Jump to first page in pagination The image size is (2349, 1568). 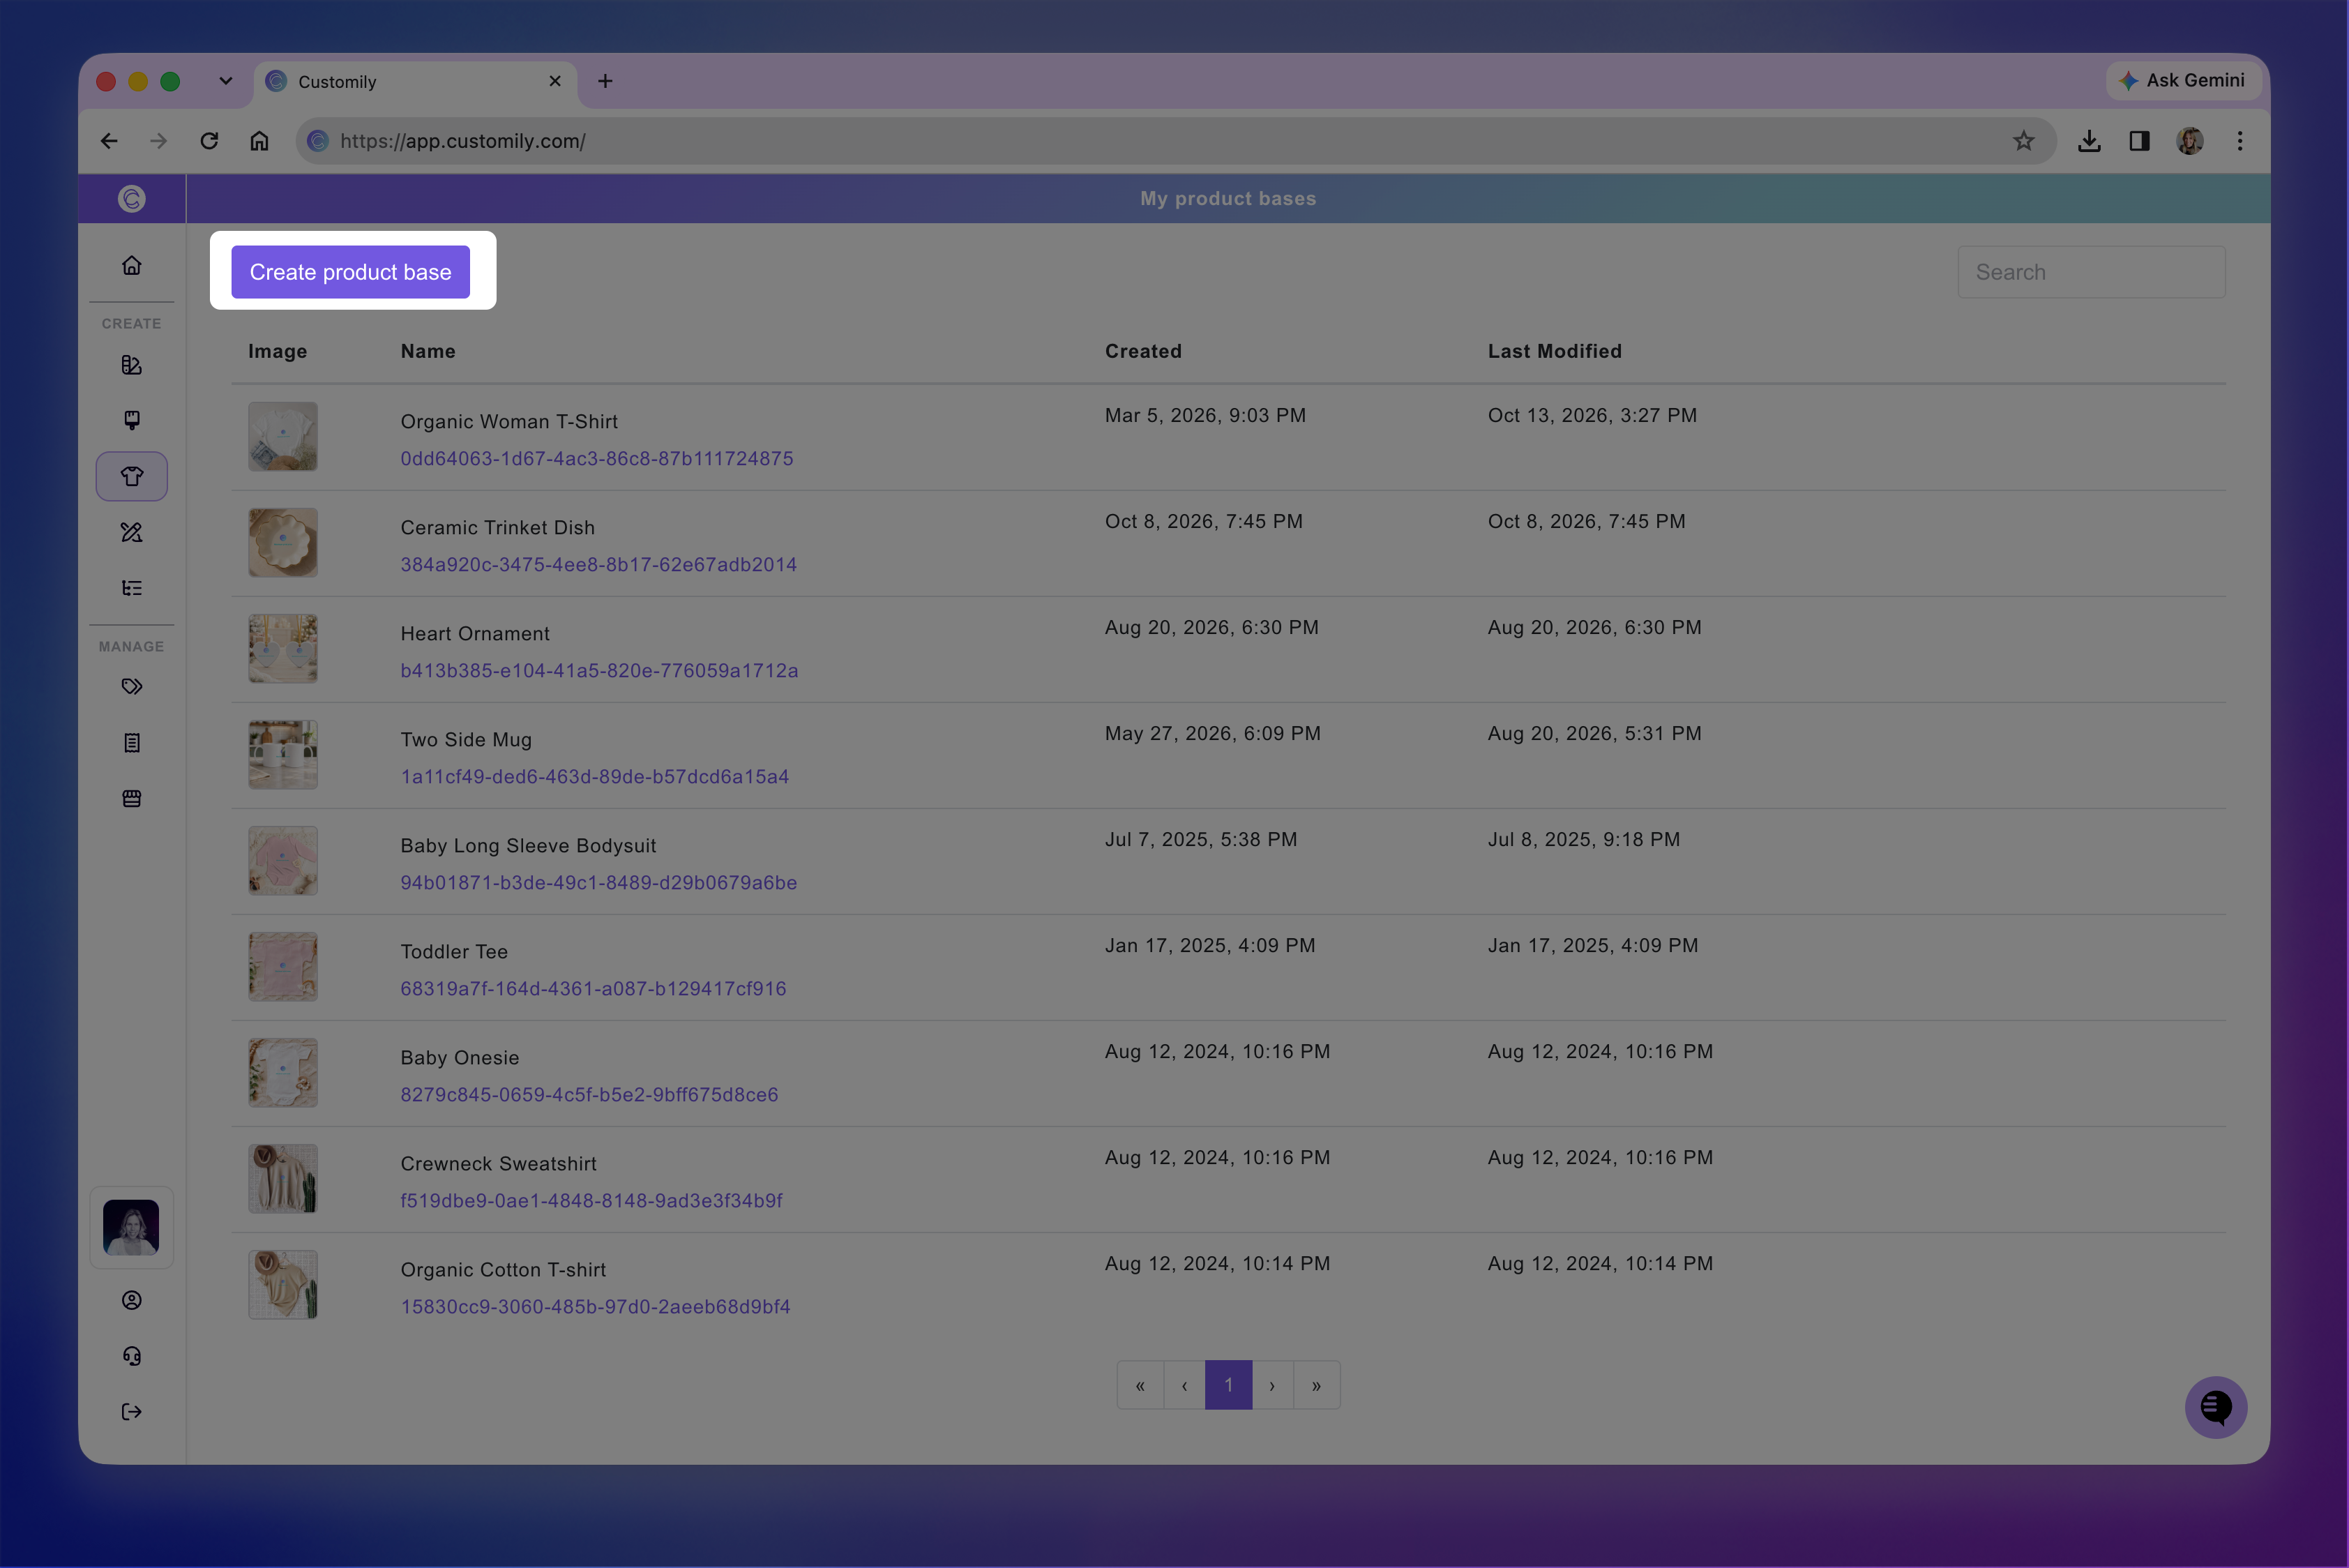[1140, 1385]
